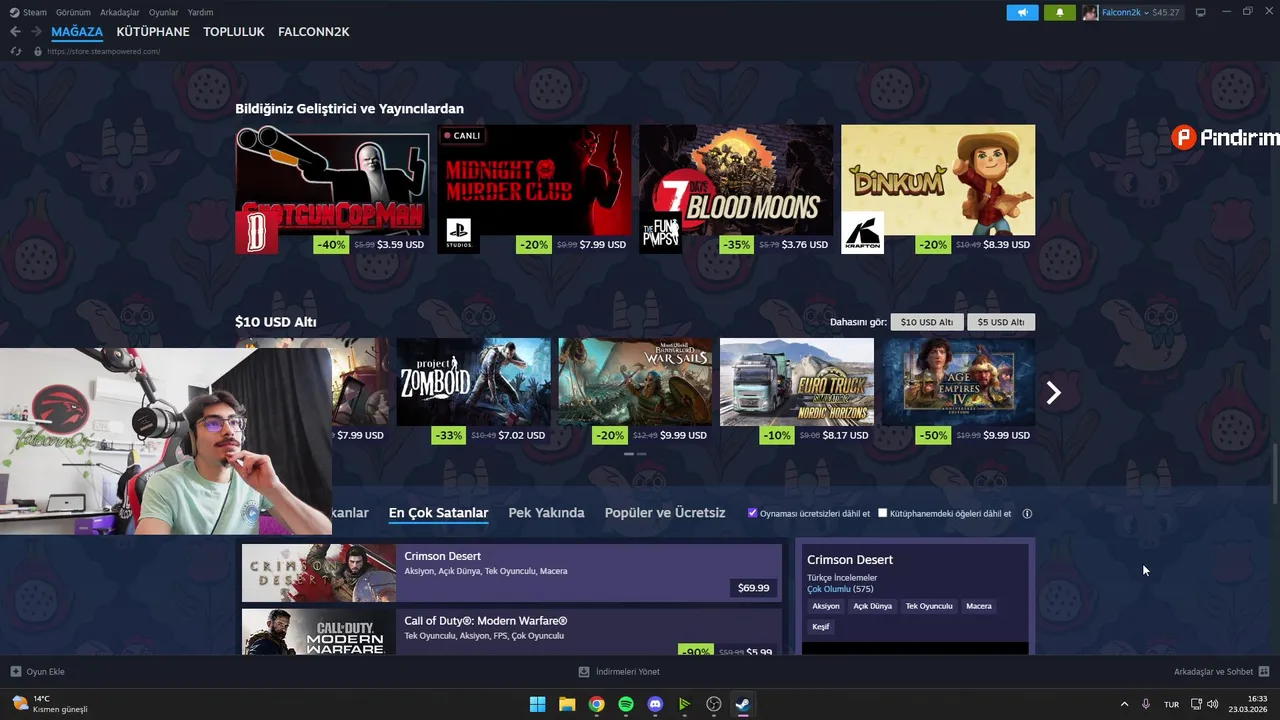Open File Explorer from the taskbar
Image resolution: width=1280 pixels, height=720 pixels.
tap(567, 704)
